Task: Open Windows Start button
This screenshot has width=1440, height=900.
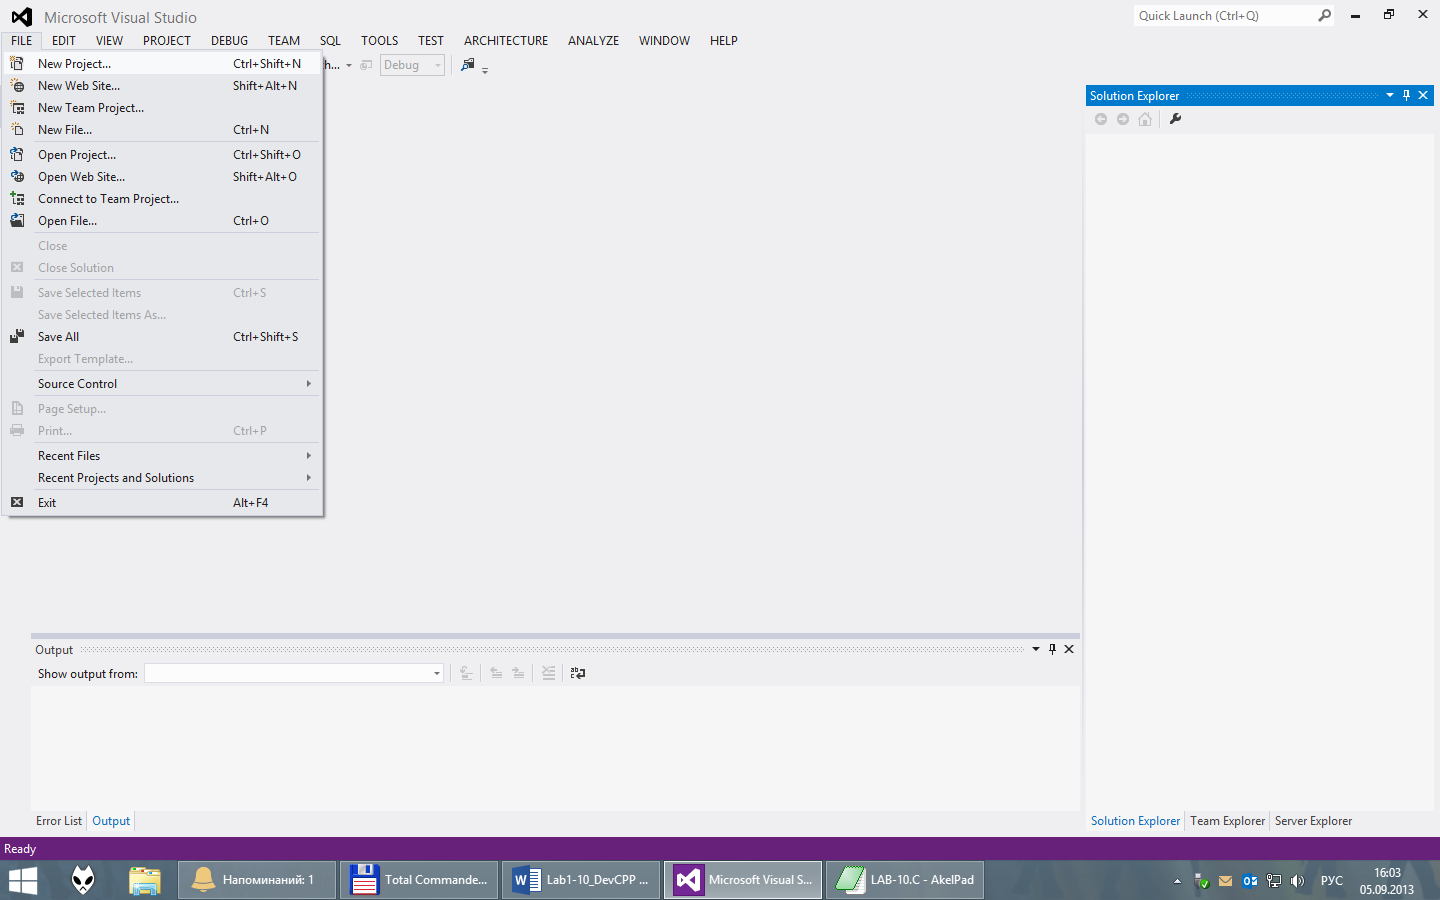Action: click(23, 880)
